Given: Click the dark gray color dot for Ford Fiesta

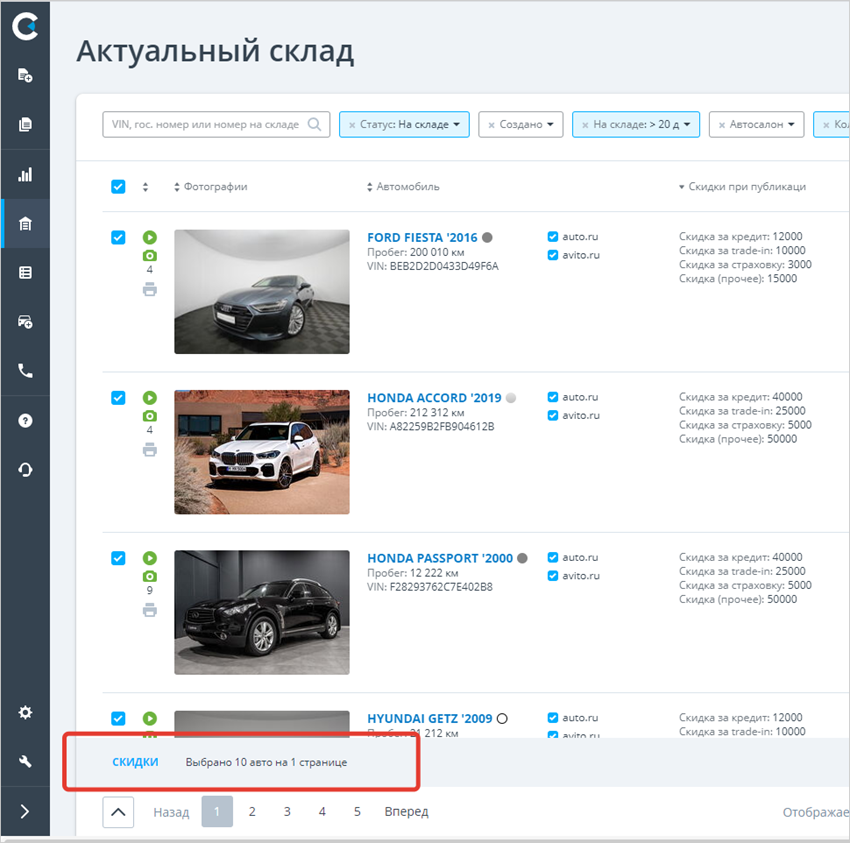Looking at the screenshot, I should pyautogui.click(x=487, y=237).
